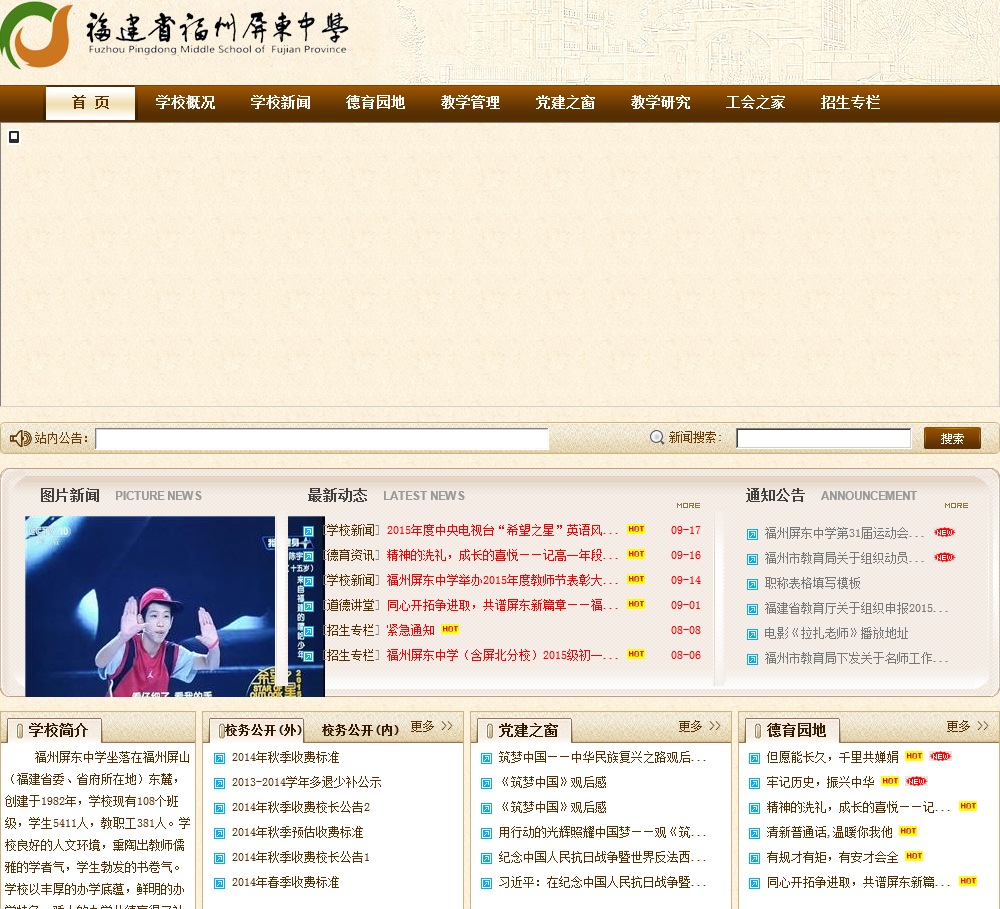Viewport: 1000px width, 909px height.
Task: Open 牢记历史，振兴中华 article
Action: coord(820,782)
